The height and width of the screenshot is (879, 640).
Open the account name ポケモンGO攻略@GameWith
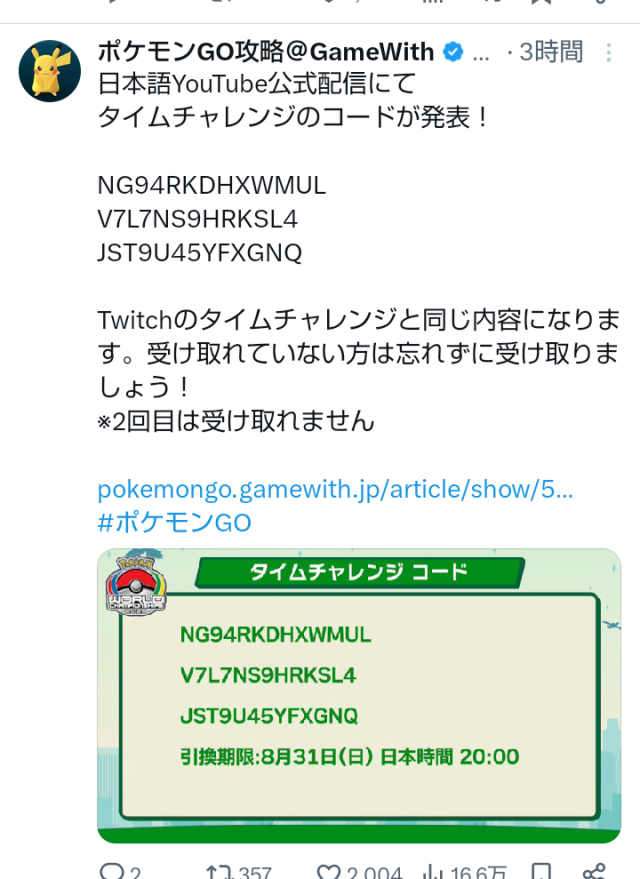tap(266, 52)
